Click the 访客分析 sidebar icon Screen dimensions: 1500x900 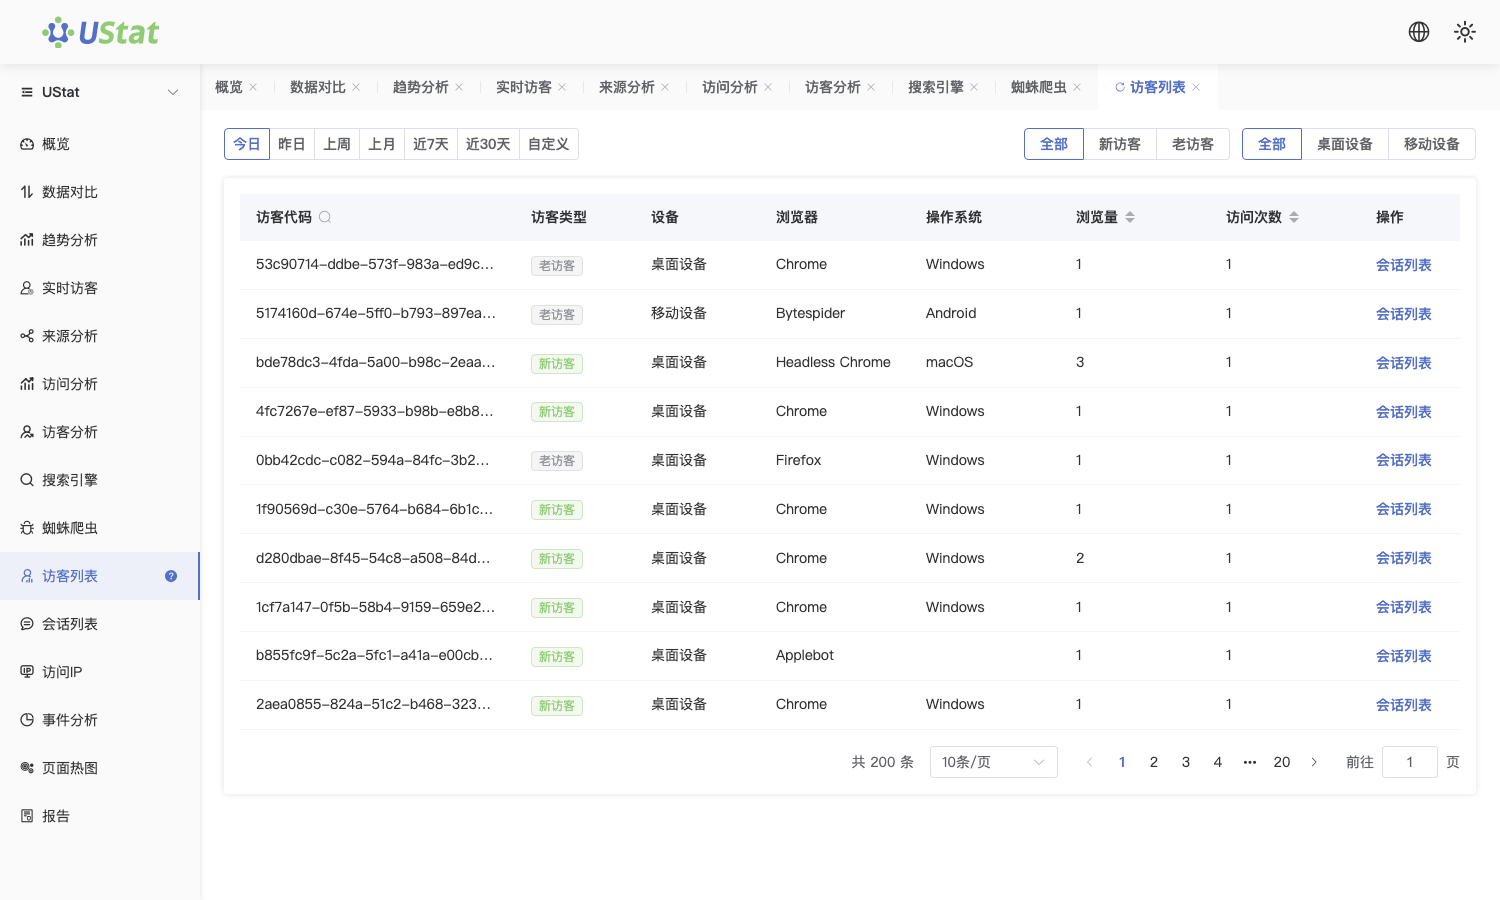click(x=27, y=432)
